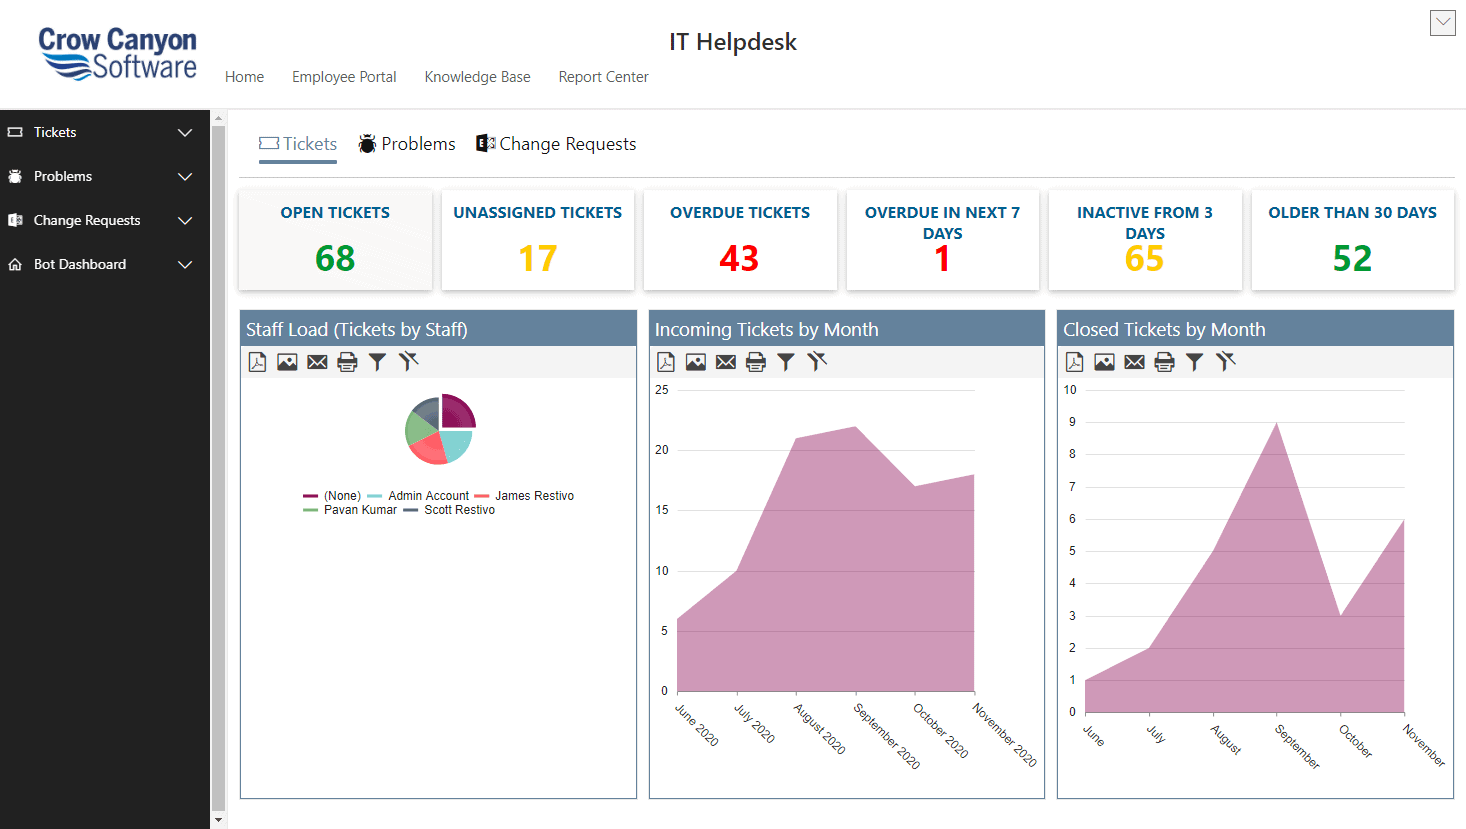Open Inactive From 3 Days tile
Screen dimensions: 1466x829
pos(1145,240)
